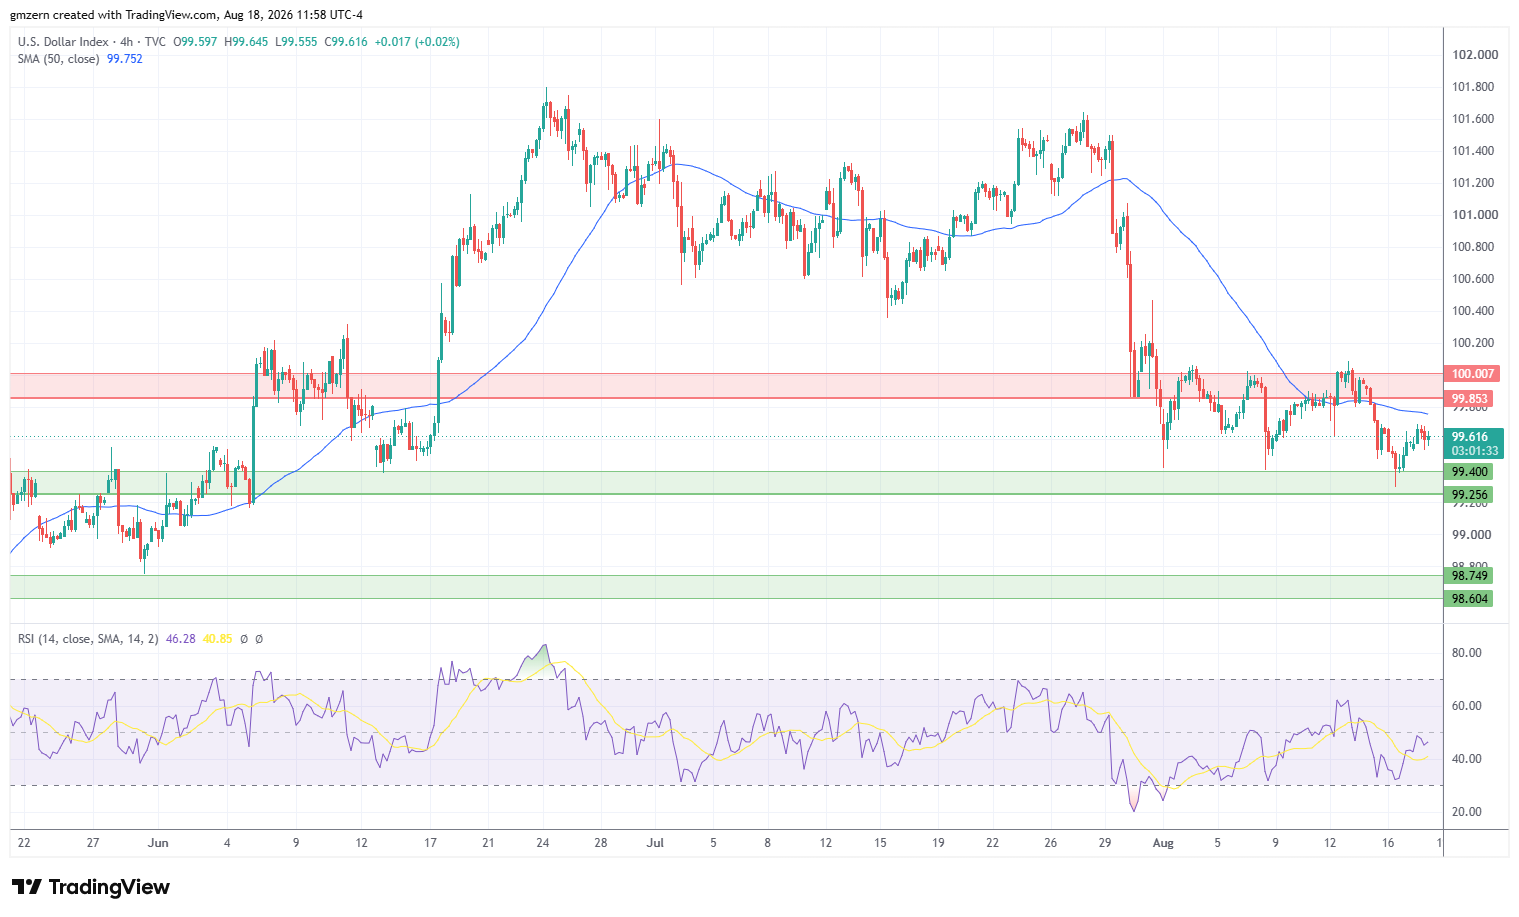Click the 16 date on time axis

coord(1388,843)
